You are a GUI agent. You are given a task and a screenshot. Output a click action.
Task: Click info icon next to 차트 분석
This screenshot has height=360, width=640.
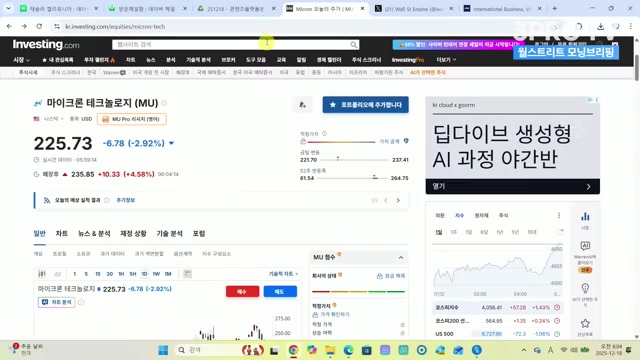pyautogui.click(x=81, y=302)
